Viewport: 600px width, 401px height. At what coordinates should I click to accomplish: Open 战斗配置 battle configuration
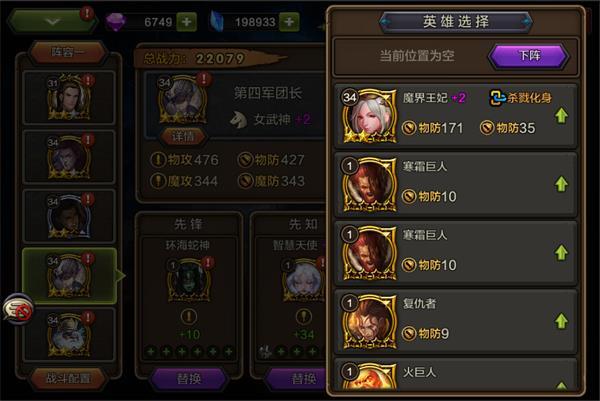(68, 378)
